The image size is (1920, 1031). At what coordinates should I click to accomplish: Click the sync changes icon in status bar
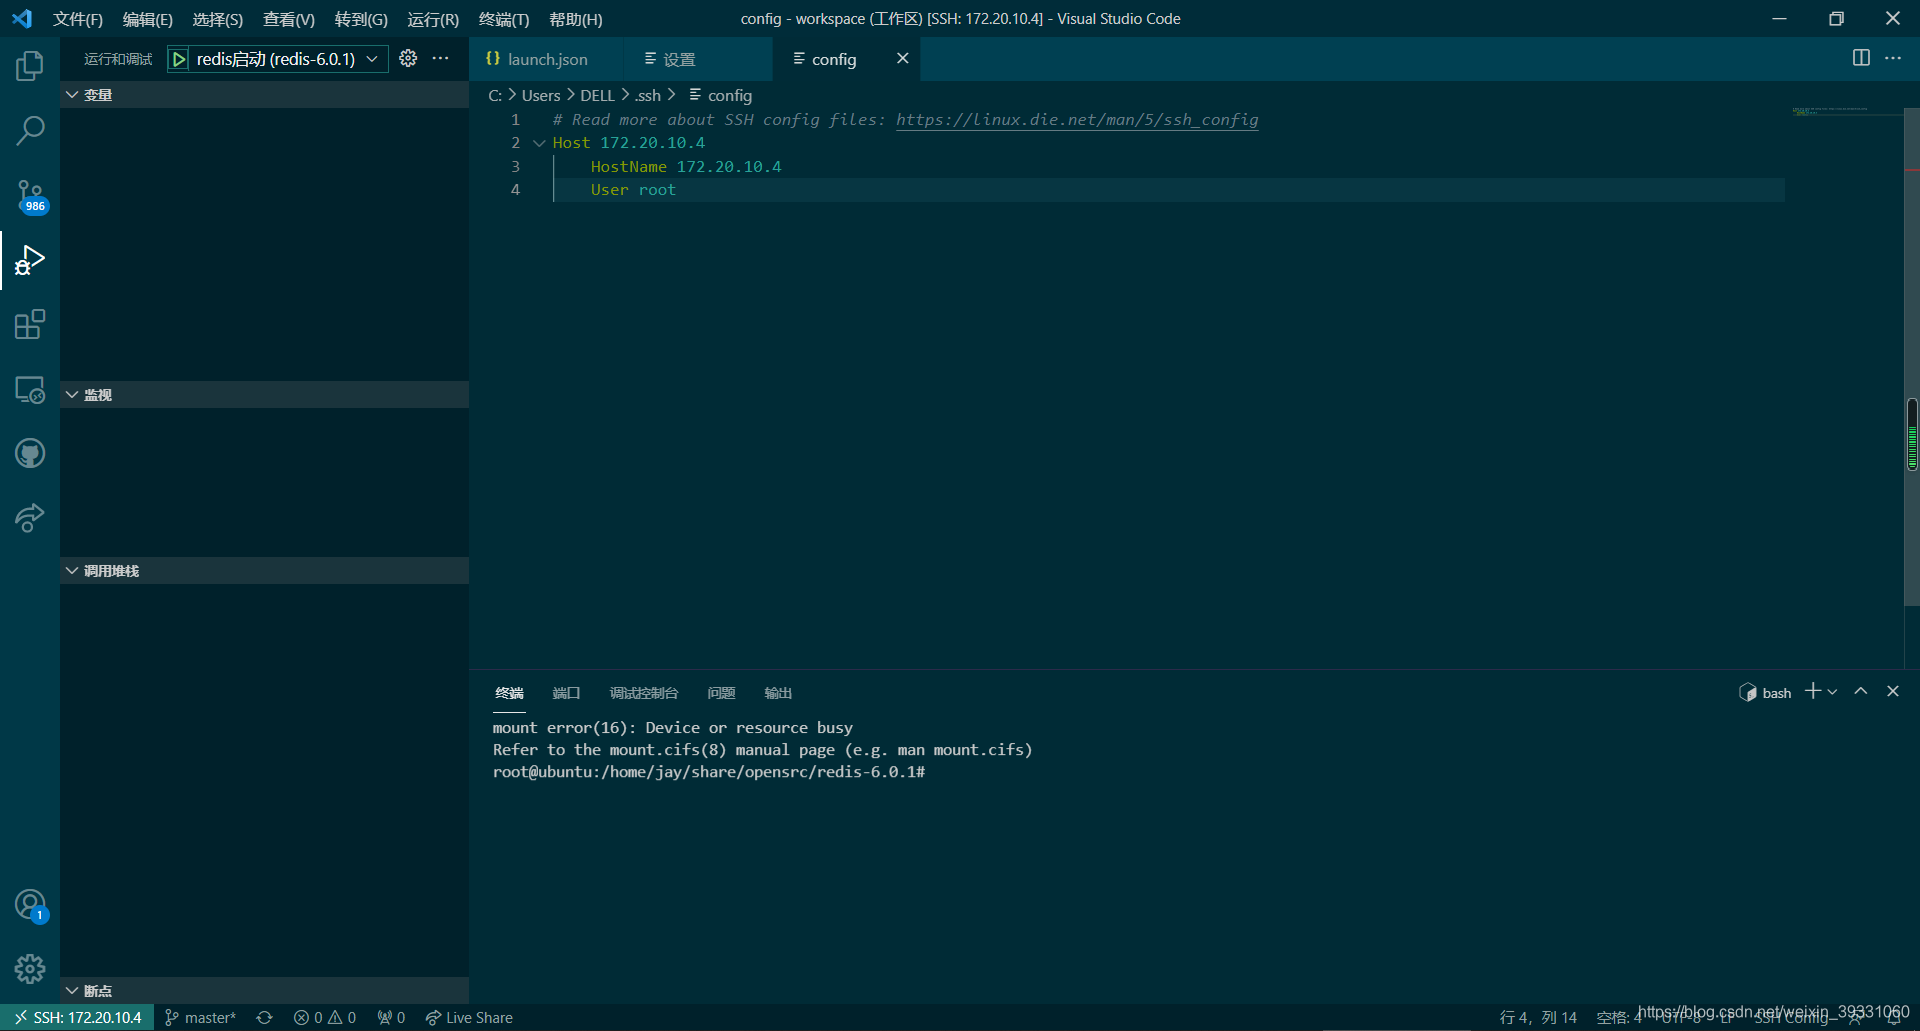point(265,1017)
